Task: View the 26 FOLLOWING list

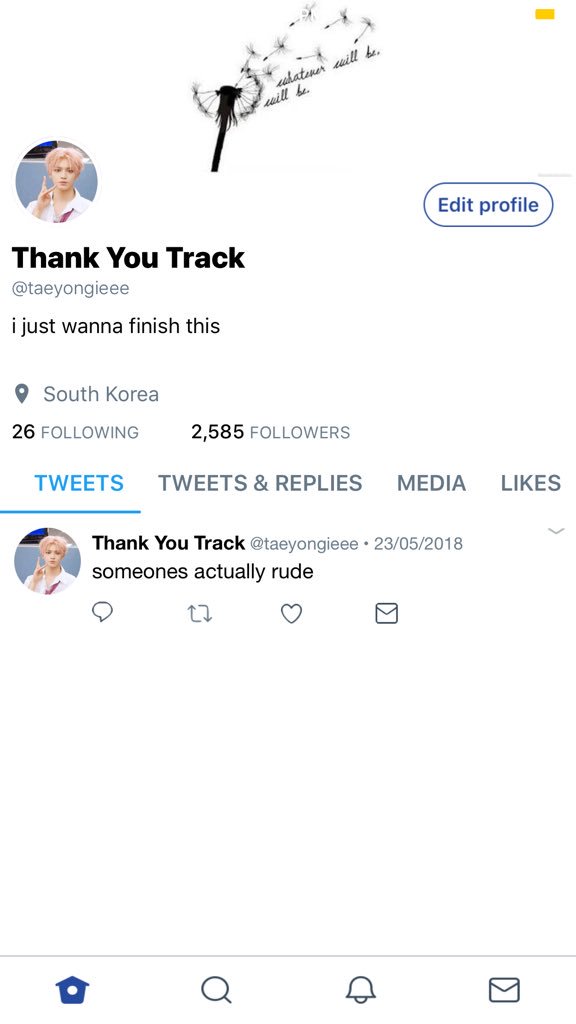Action: coord(75,432)
